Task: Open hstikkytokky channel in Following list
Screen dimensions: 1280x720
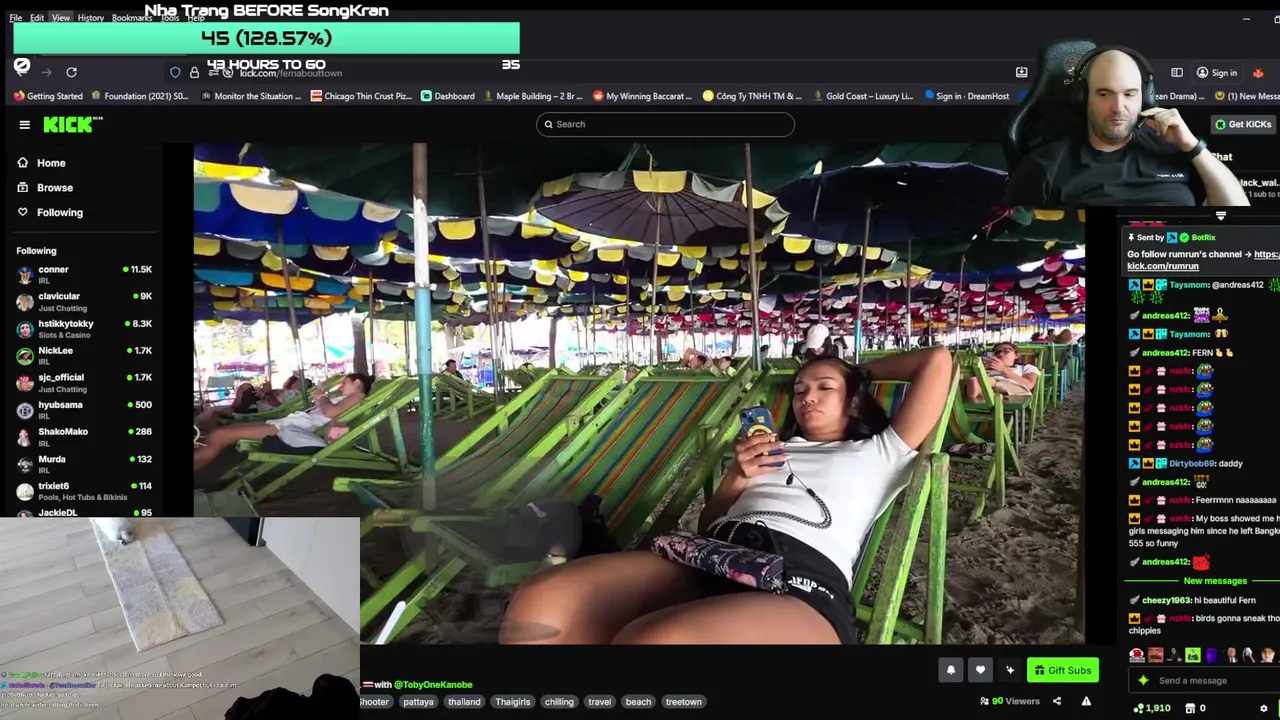Action: point(84,328)
